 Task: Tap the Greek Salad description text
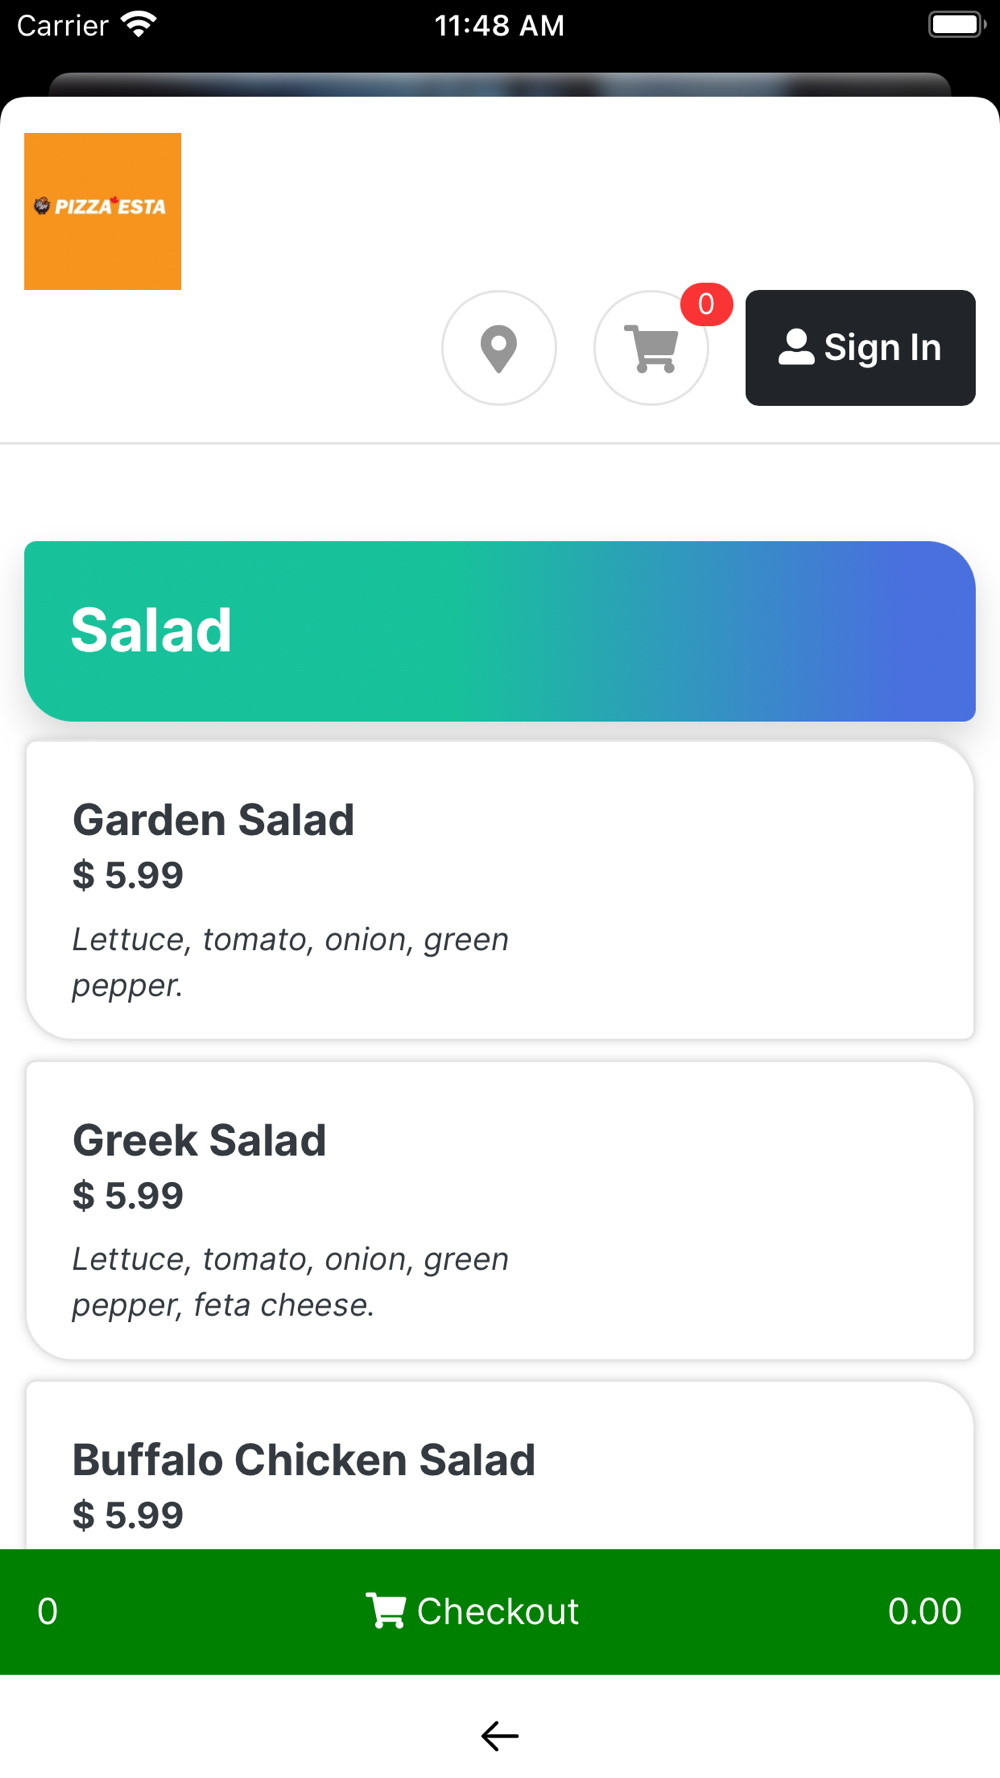[x=290, y=1282]
